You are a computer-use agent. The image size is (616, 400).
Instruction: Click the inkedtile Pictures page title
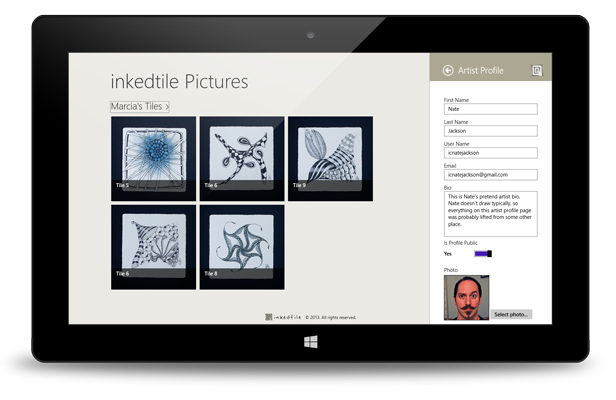coord(179,82)
